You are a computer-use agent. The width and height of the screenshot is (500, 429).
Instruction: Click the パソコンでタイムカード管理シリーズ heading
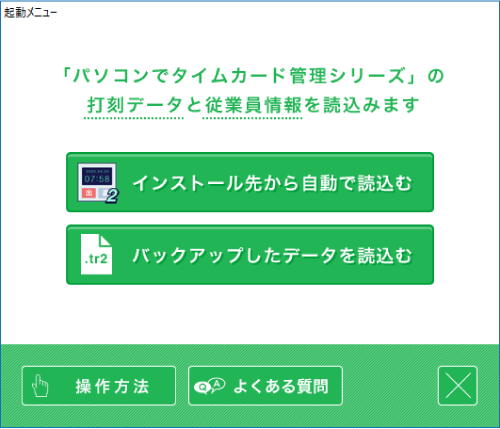coord(239,76)
